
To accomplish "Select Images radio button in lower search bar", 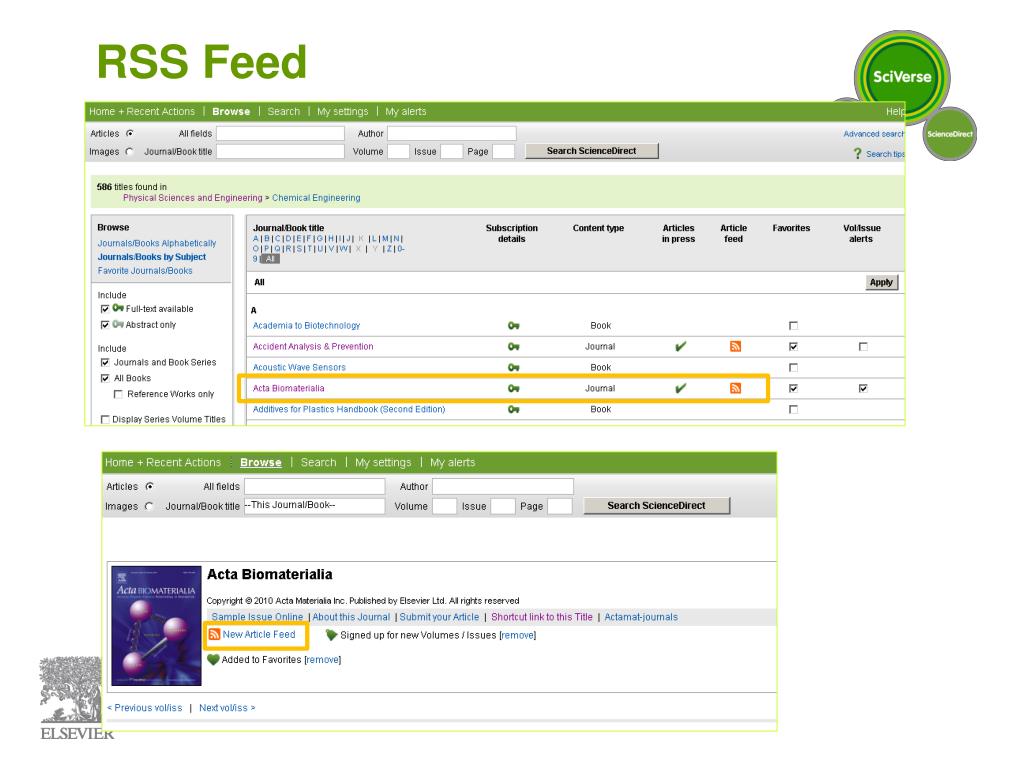I will pos(149,506).
